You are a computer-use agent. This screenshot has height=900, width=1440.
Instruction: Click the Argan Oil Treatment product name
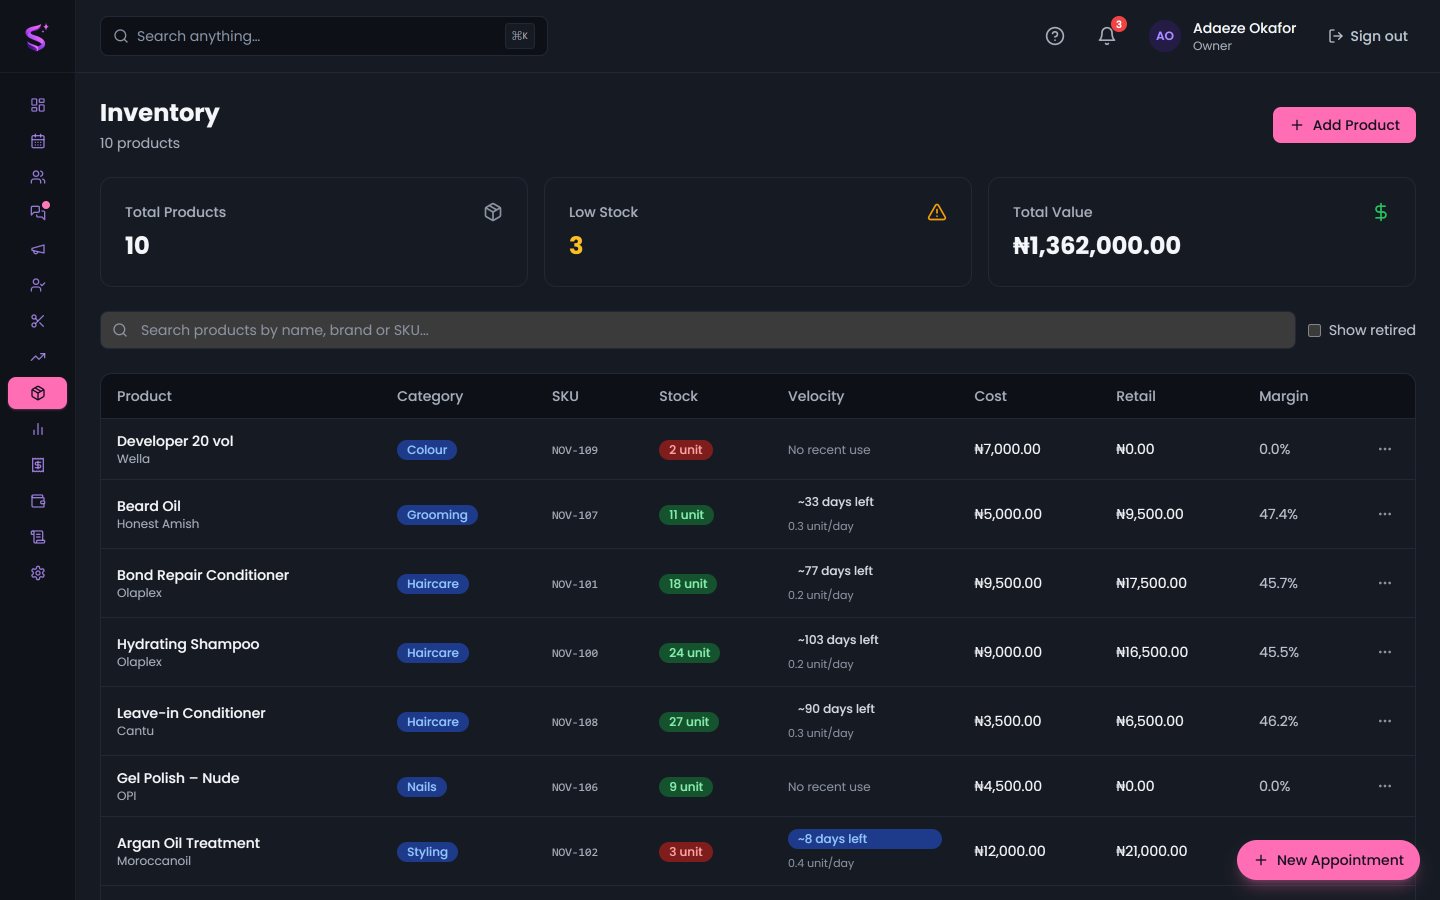(188, 843)
